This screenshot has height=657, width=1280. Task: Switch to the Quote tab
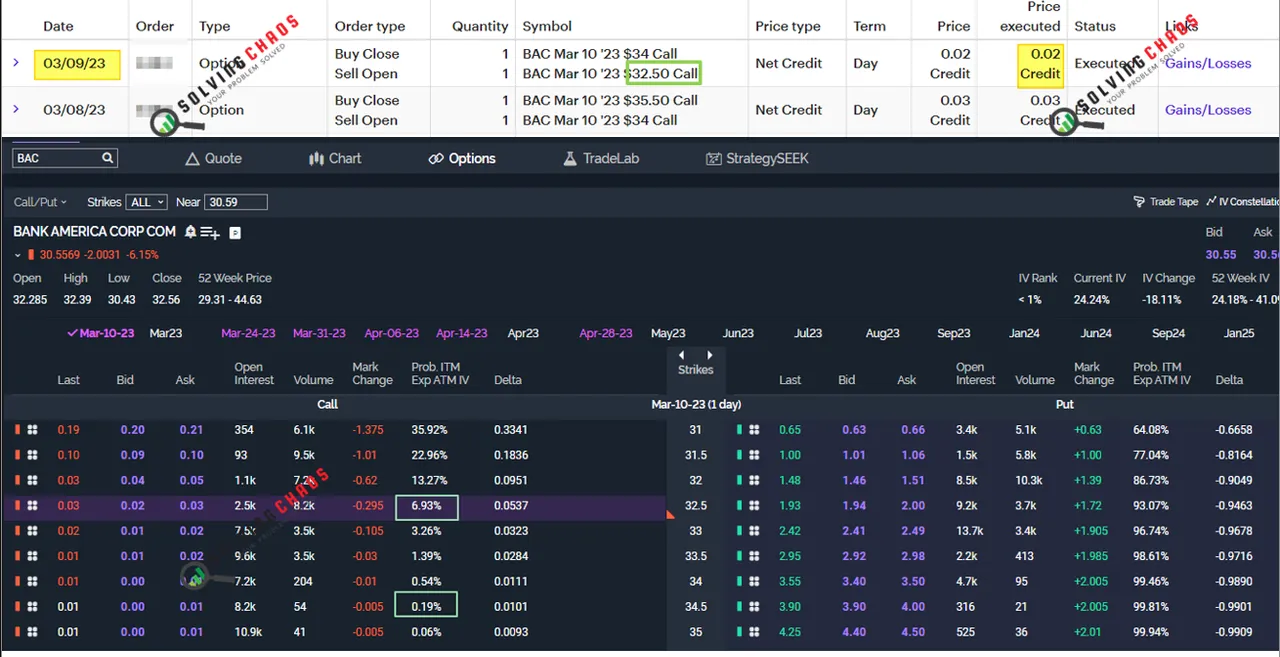pos(214,158)
